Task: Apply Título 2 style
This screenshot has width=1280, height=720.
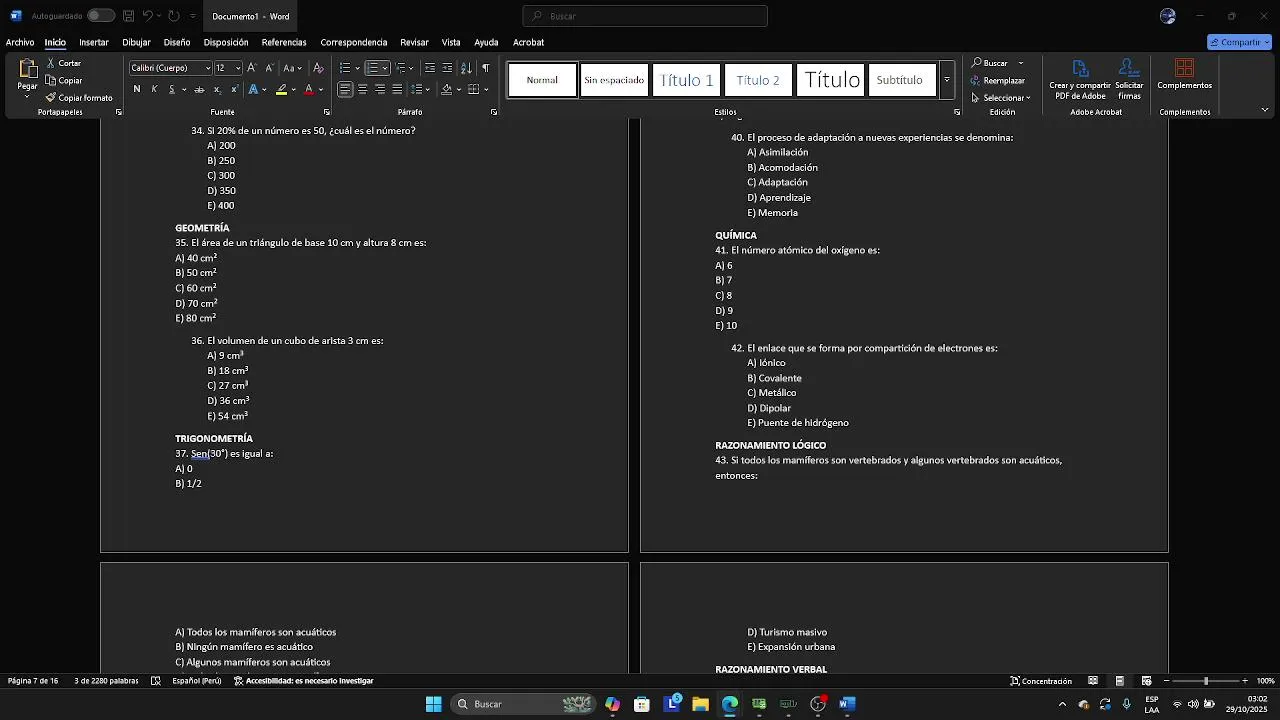Action: click(x=758, y=80)
